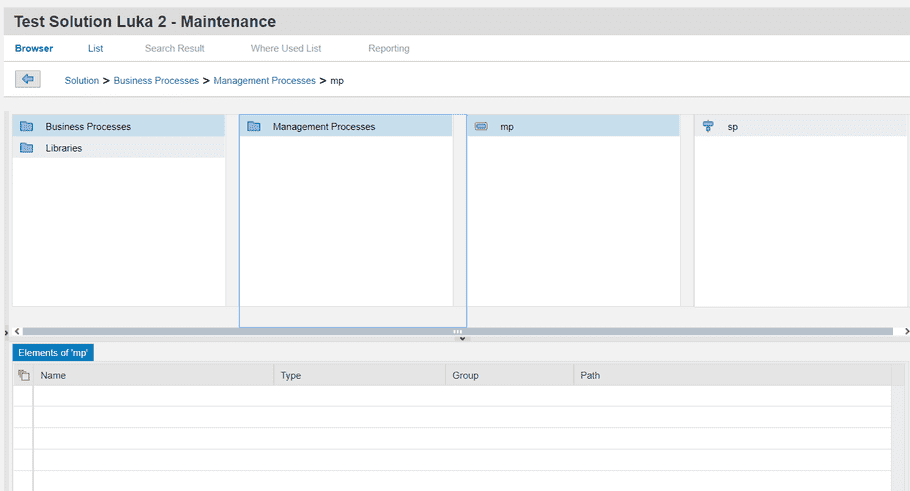Select Management Processes in second column
910x491 pixels.
tap(346, 126)
